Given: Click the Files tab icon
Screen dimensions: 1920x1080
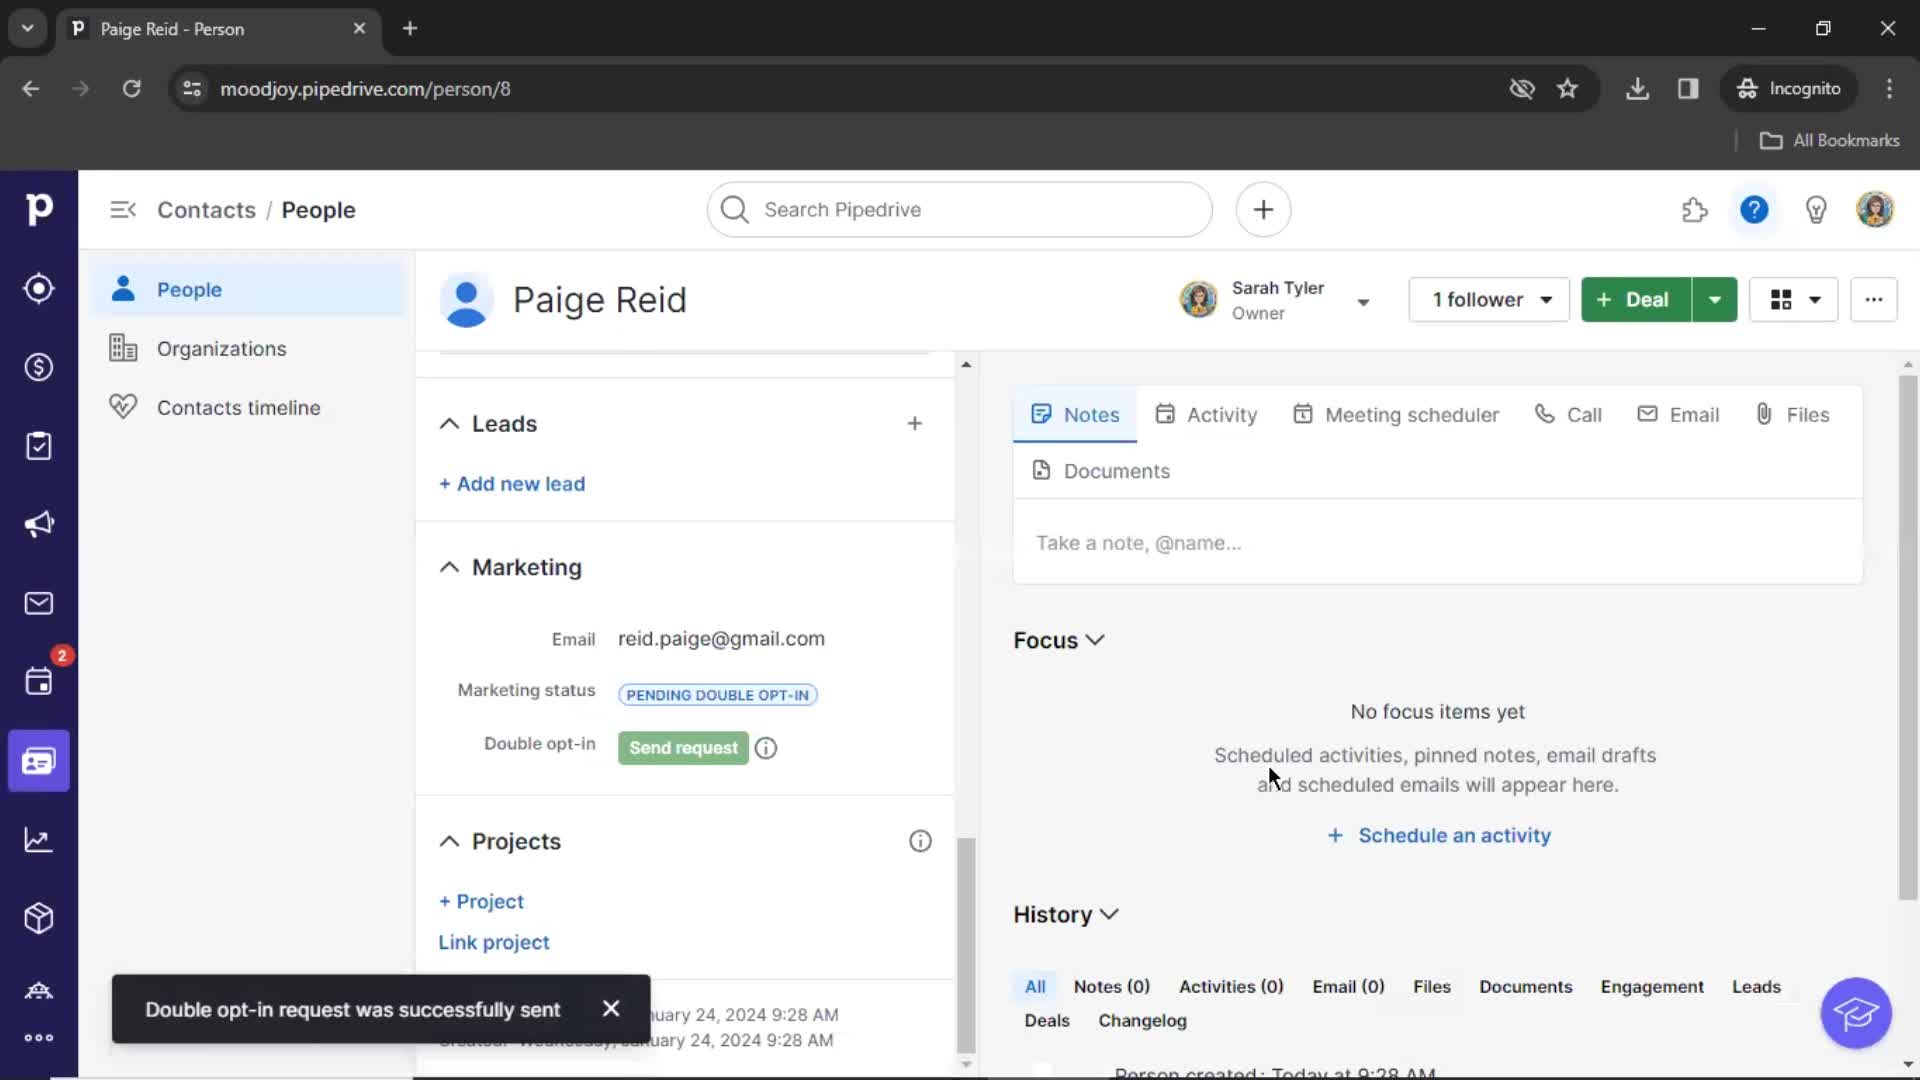Looking at the screenshot, I should [1764, 413].
